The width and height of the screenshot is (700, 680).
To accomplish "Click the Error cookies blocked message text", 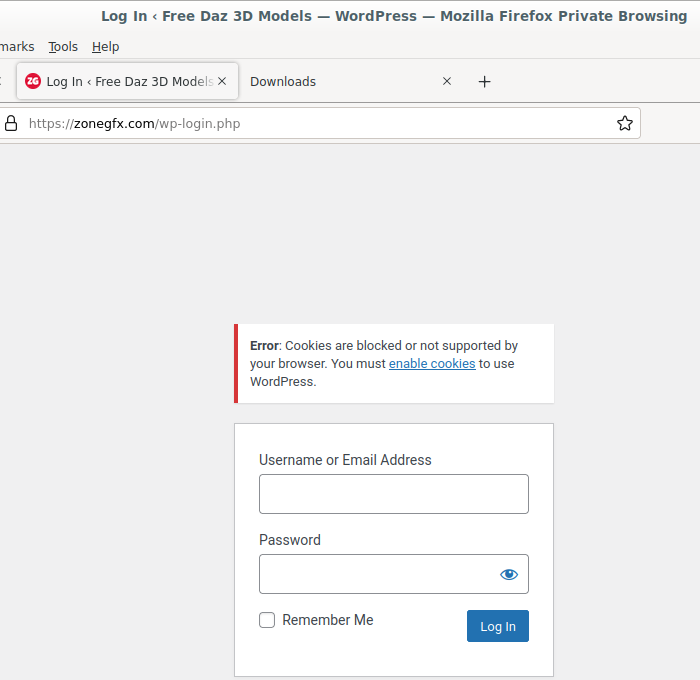I will click(383, 363).
